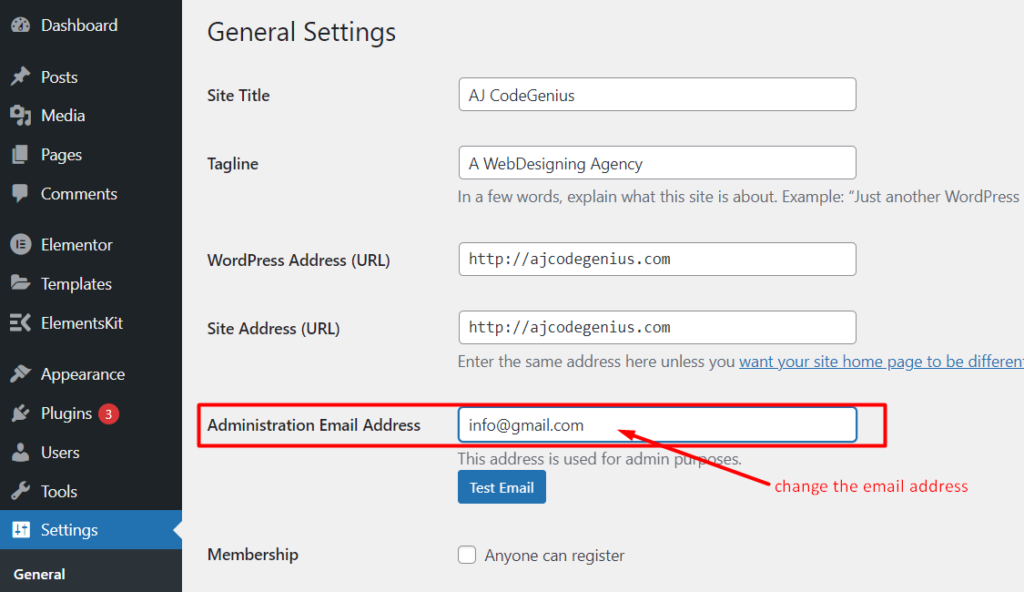1024x592 pixels.
Task: Click the Administration Email Address label
Action: (x=314, y=425)
